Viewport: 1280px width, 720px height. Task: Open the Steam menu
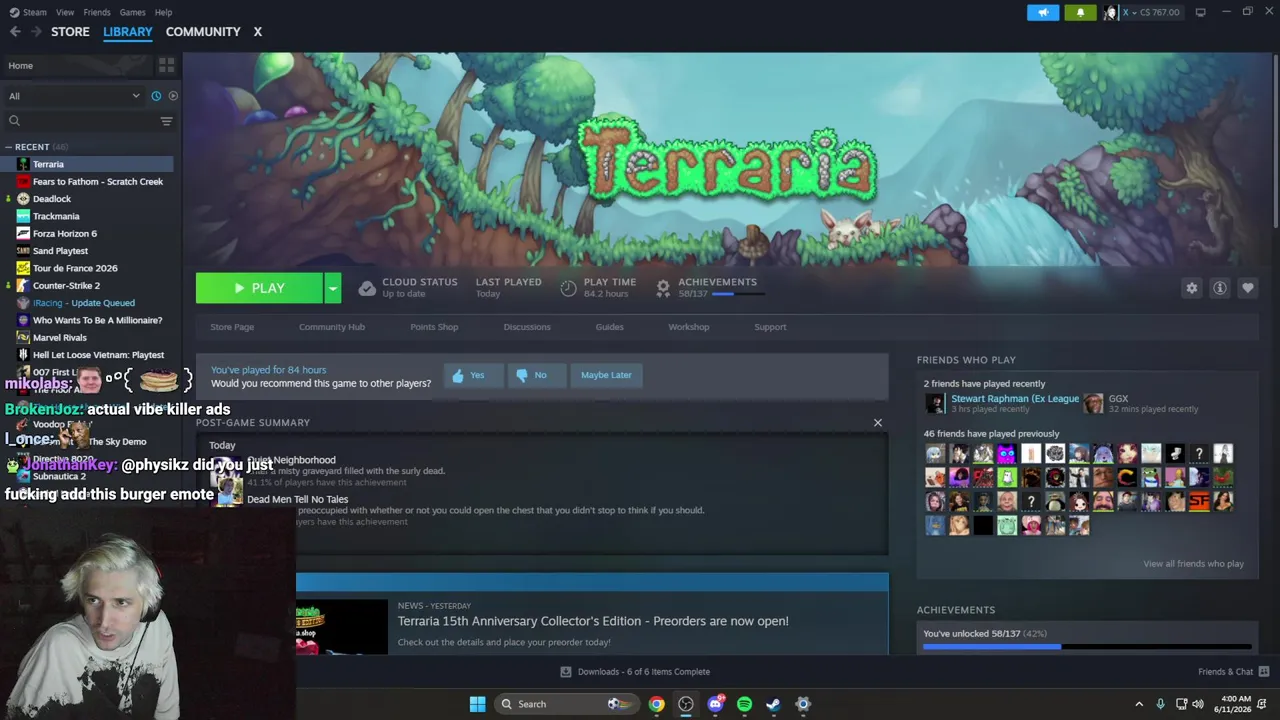click(28, 12)
